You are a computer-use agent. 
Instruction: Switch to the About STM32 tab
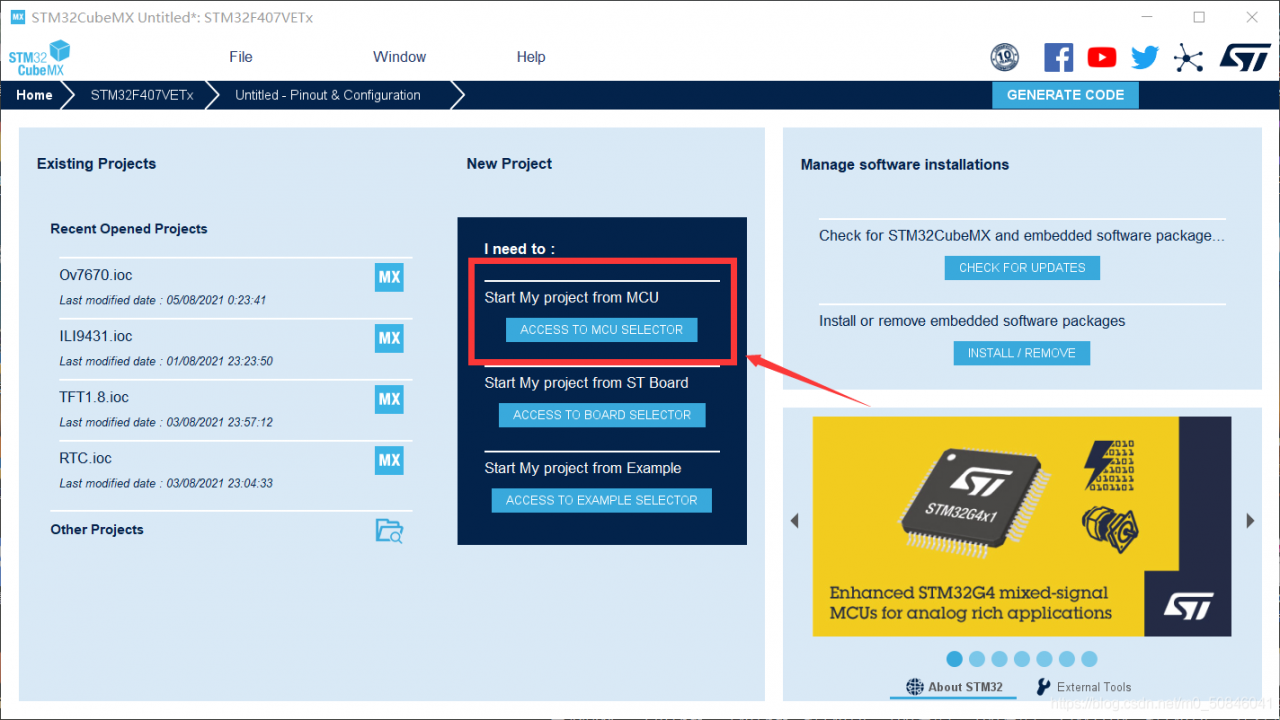pyautogui.click(x=954, y=687)
